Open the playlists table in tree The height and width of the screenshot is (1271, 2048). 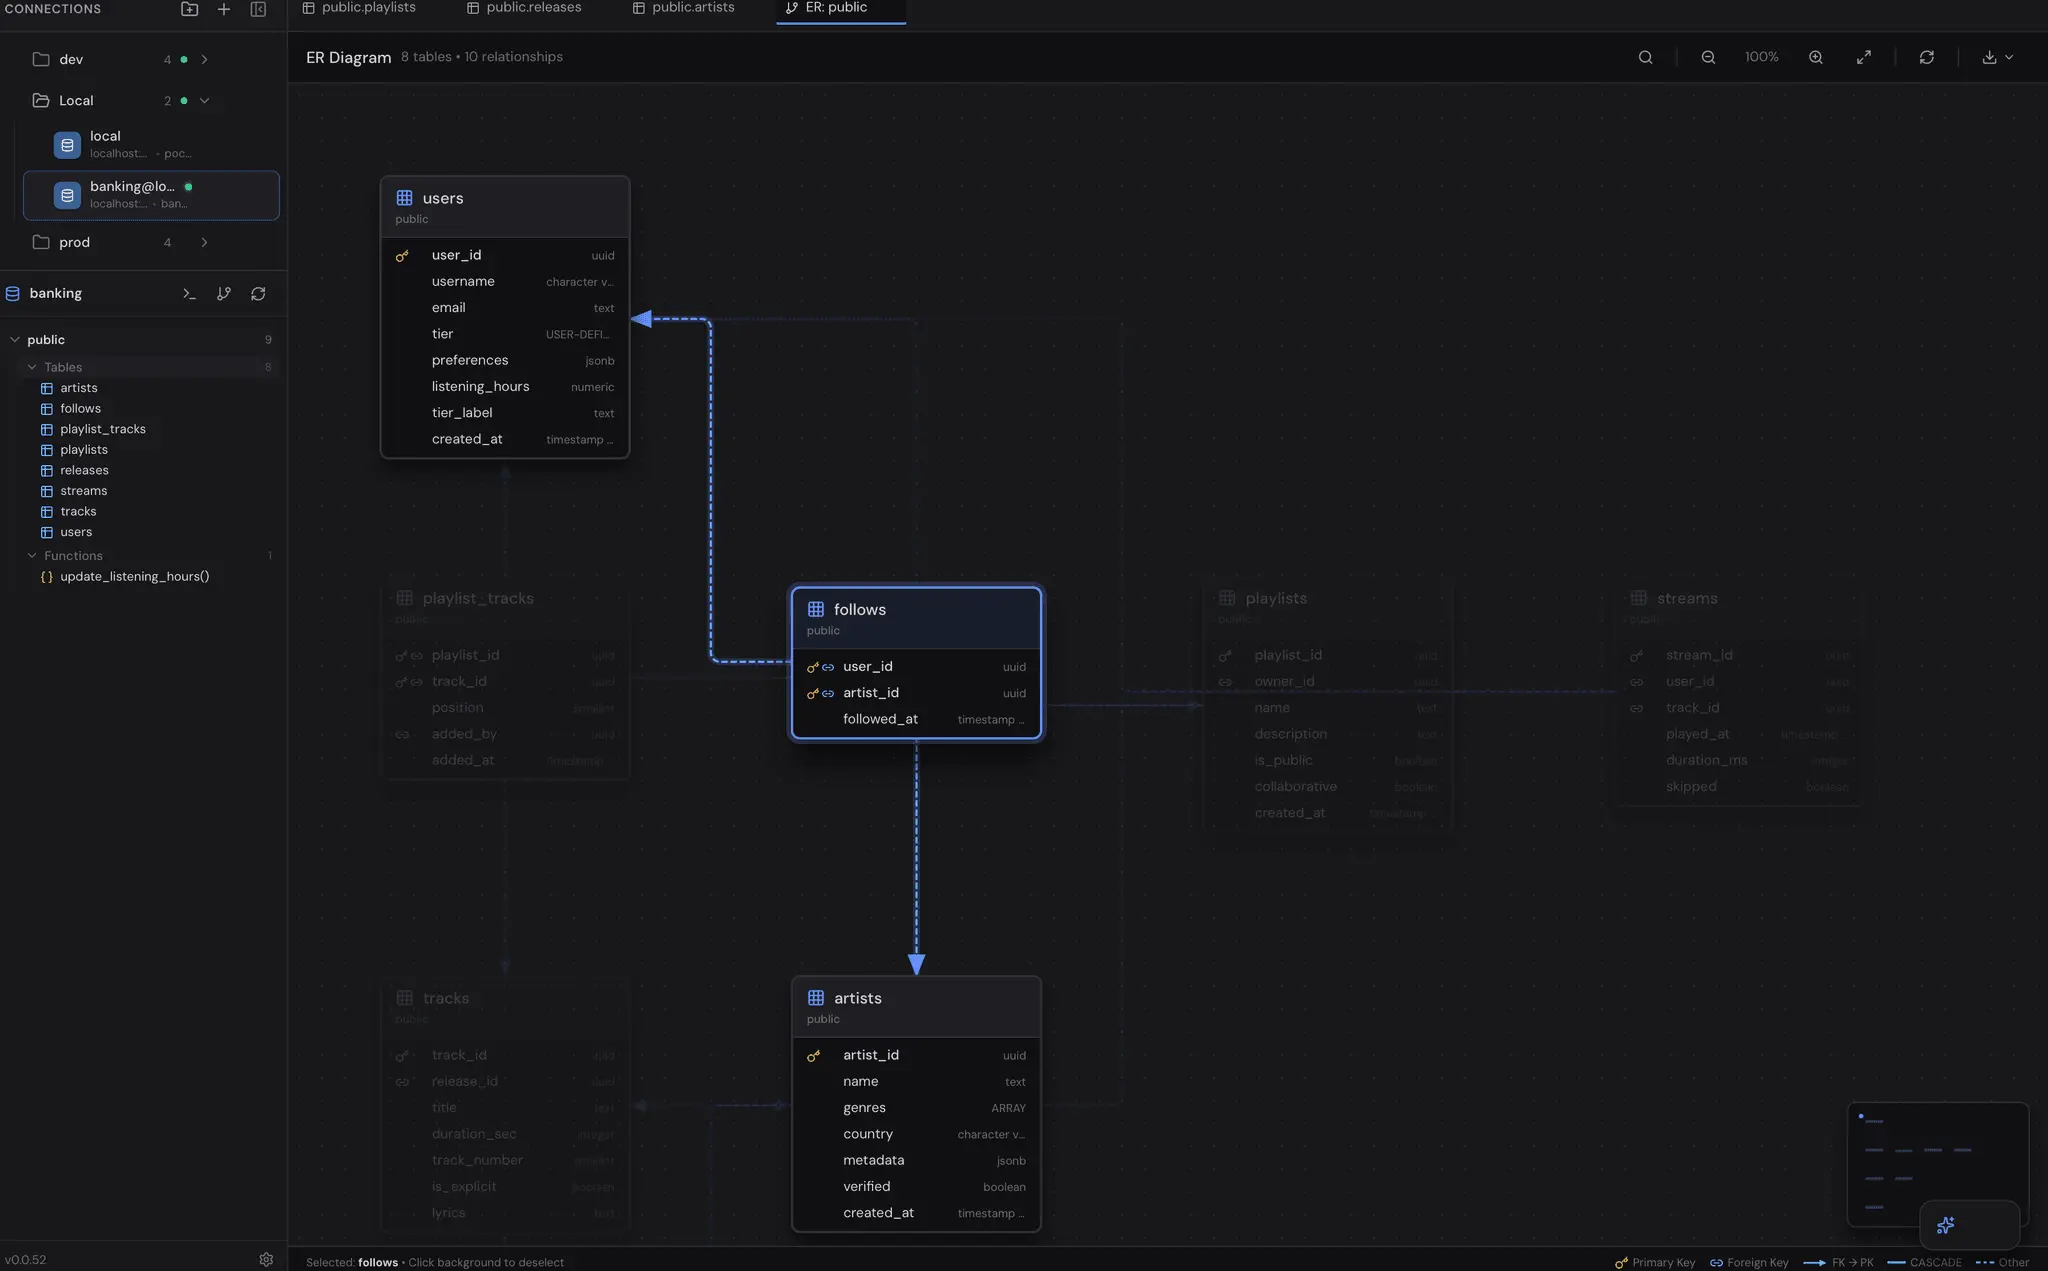coord(83,450)
